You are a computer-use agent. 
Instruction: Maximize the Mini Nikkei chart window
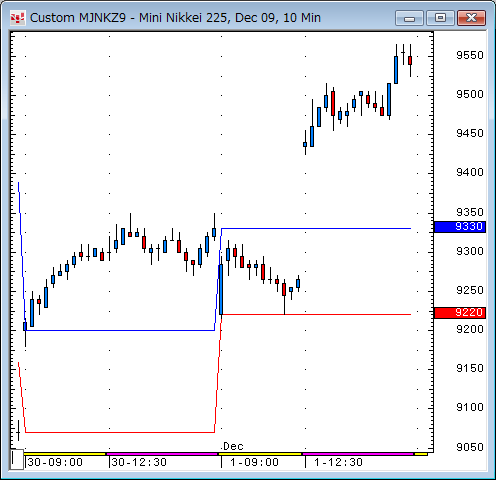[440, 18]
